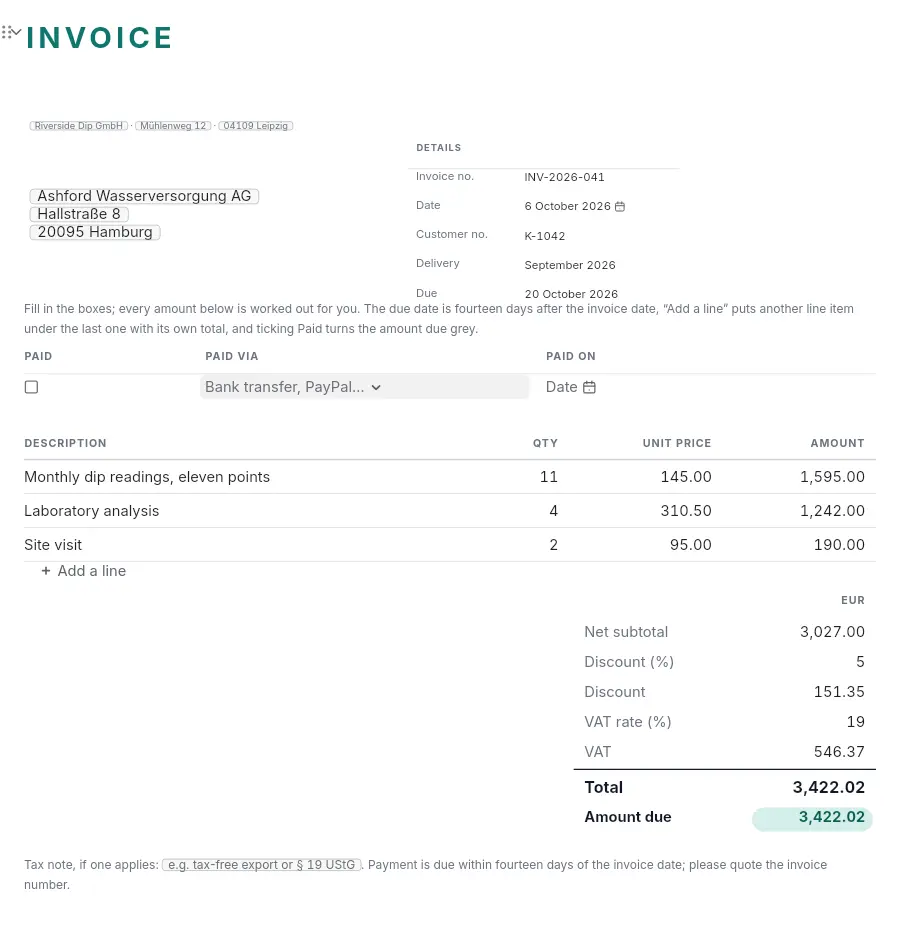Open calendar icon next to 6 October 2026
Viewport: 900px width, 940px height.
[x=620, y=206]
